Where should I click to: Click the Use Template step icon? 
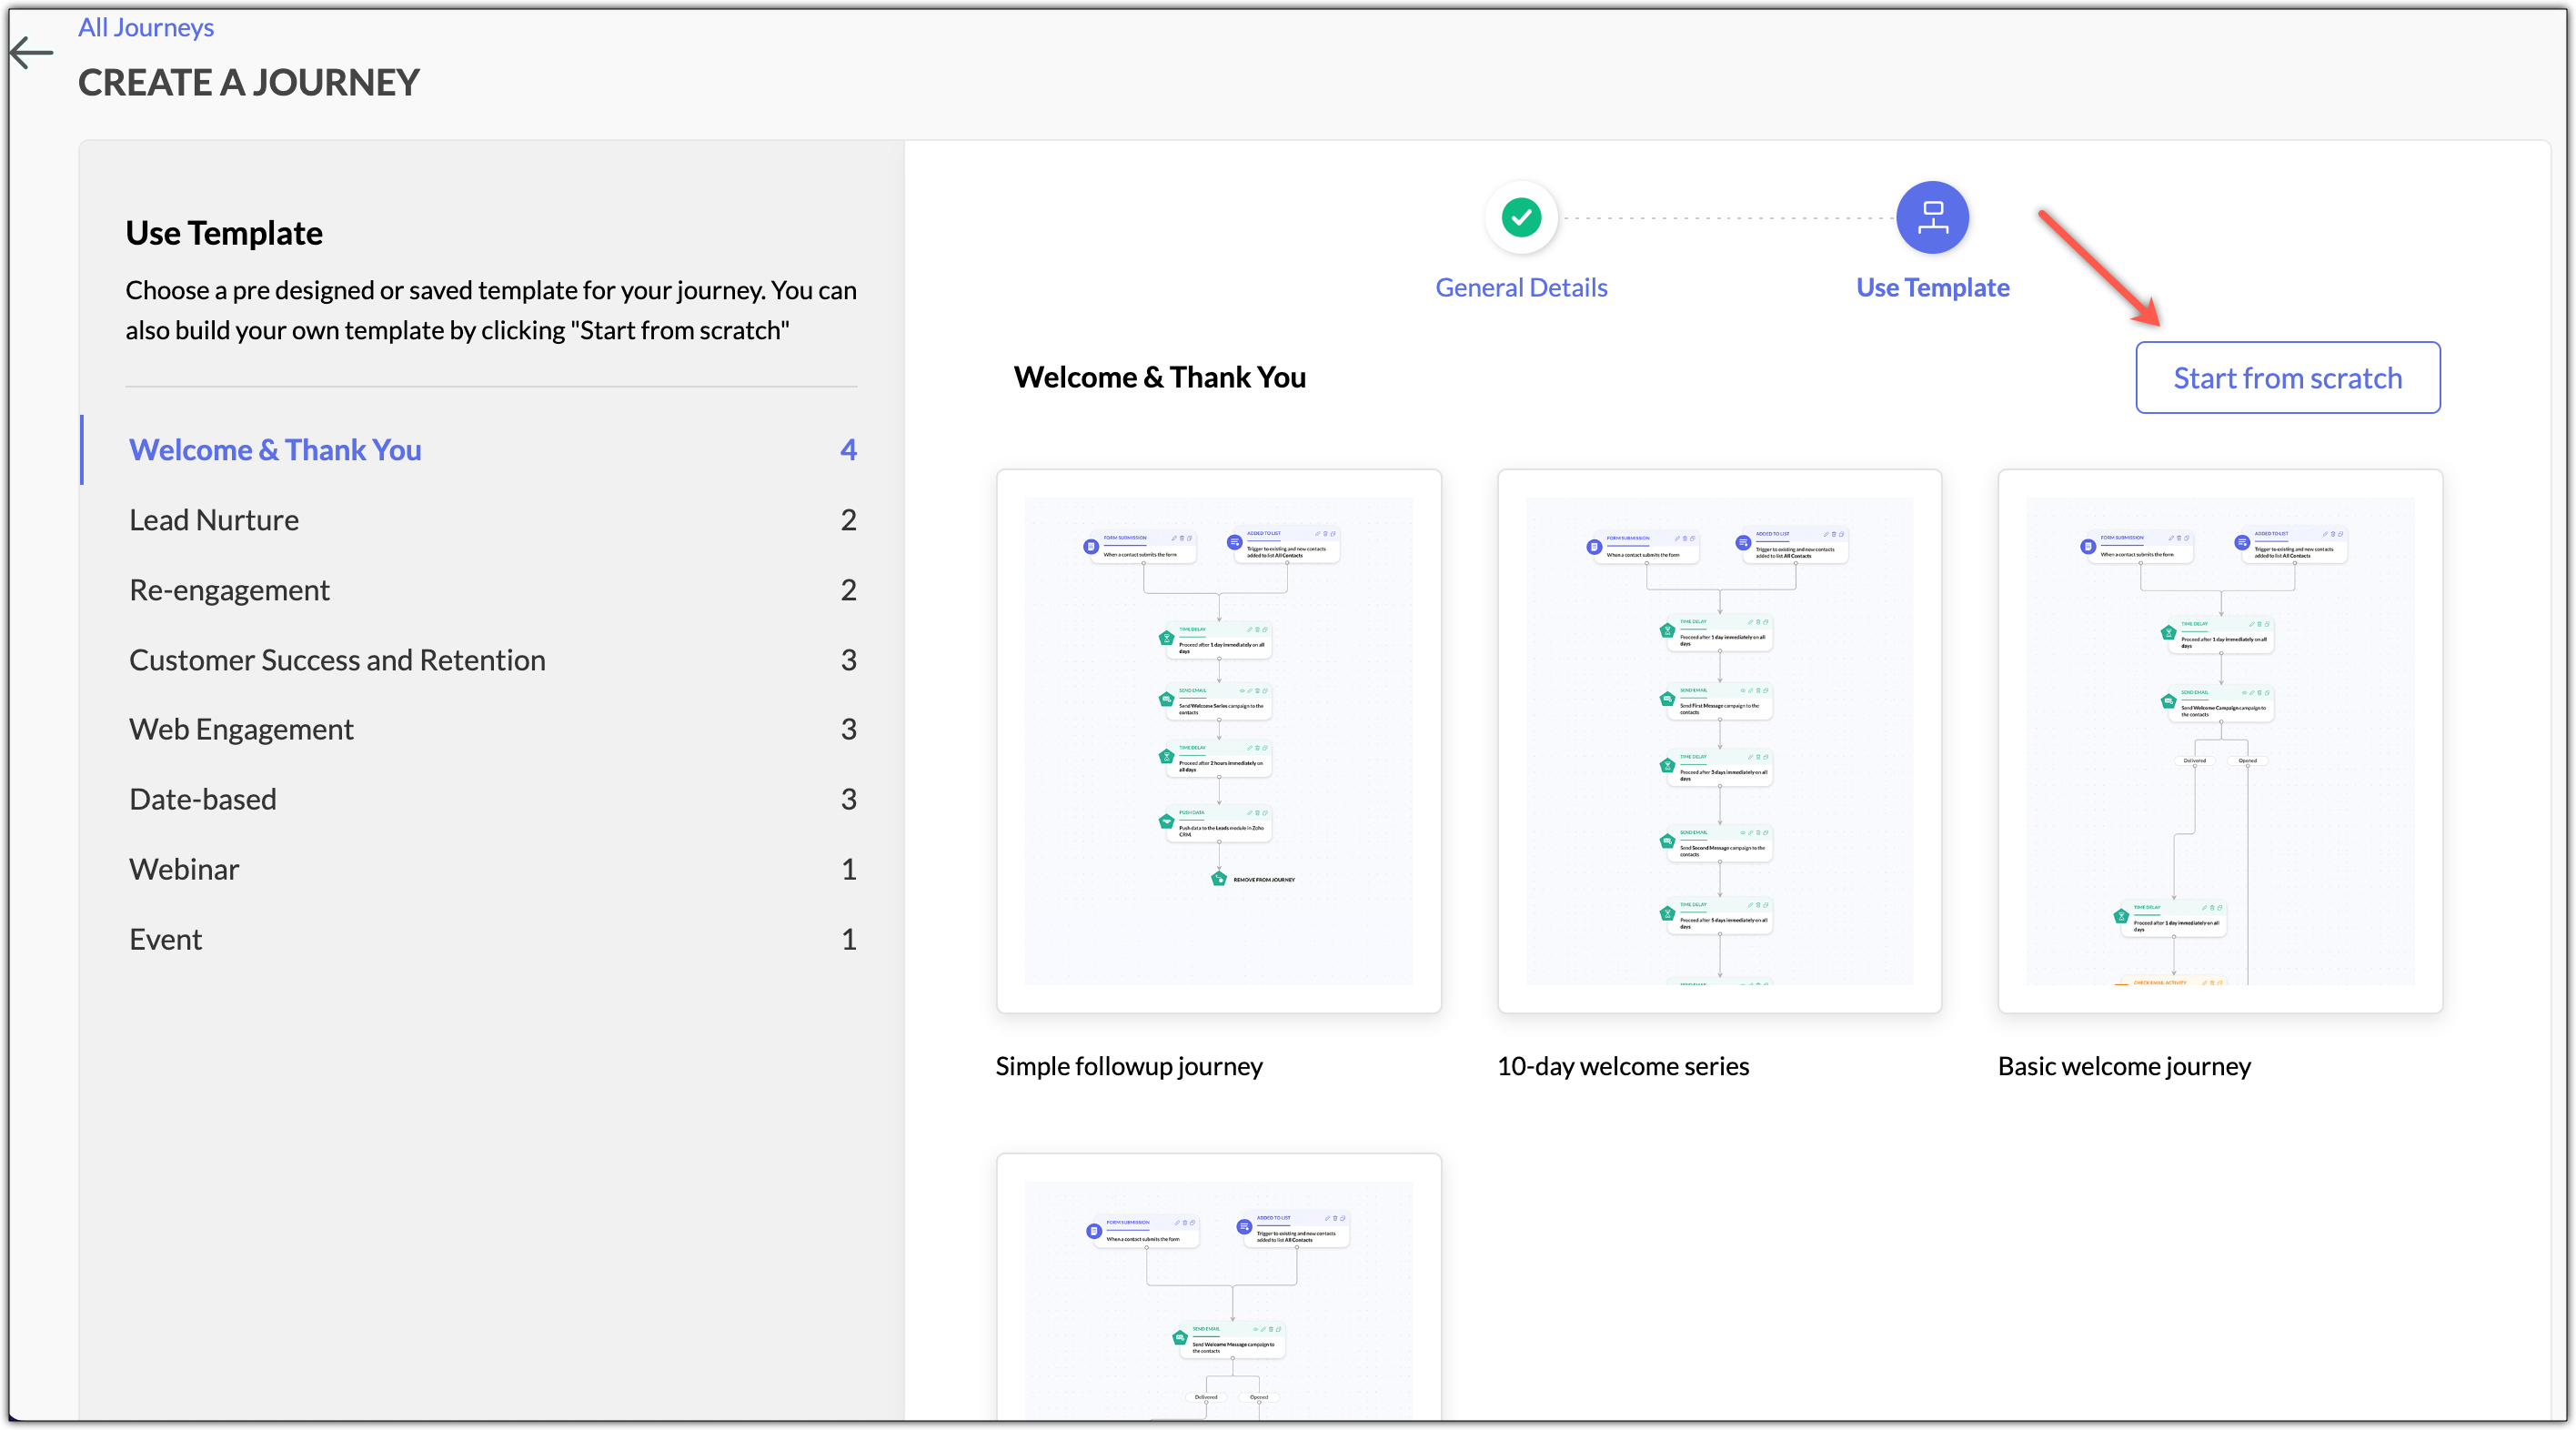click(x=1932, y=217)
